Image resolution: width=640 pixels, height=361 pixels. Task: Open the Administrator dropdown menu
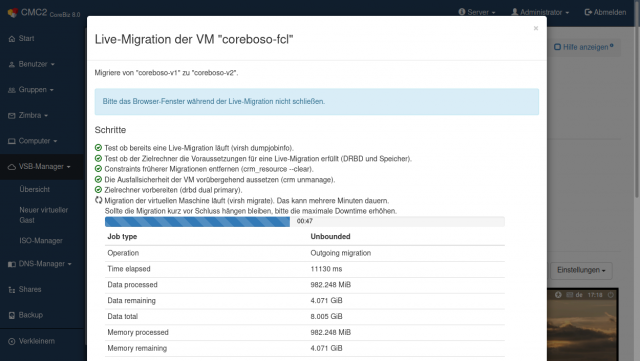[x=540, y=12]
